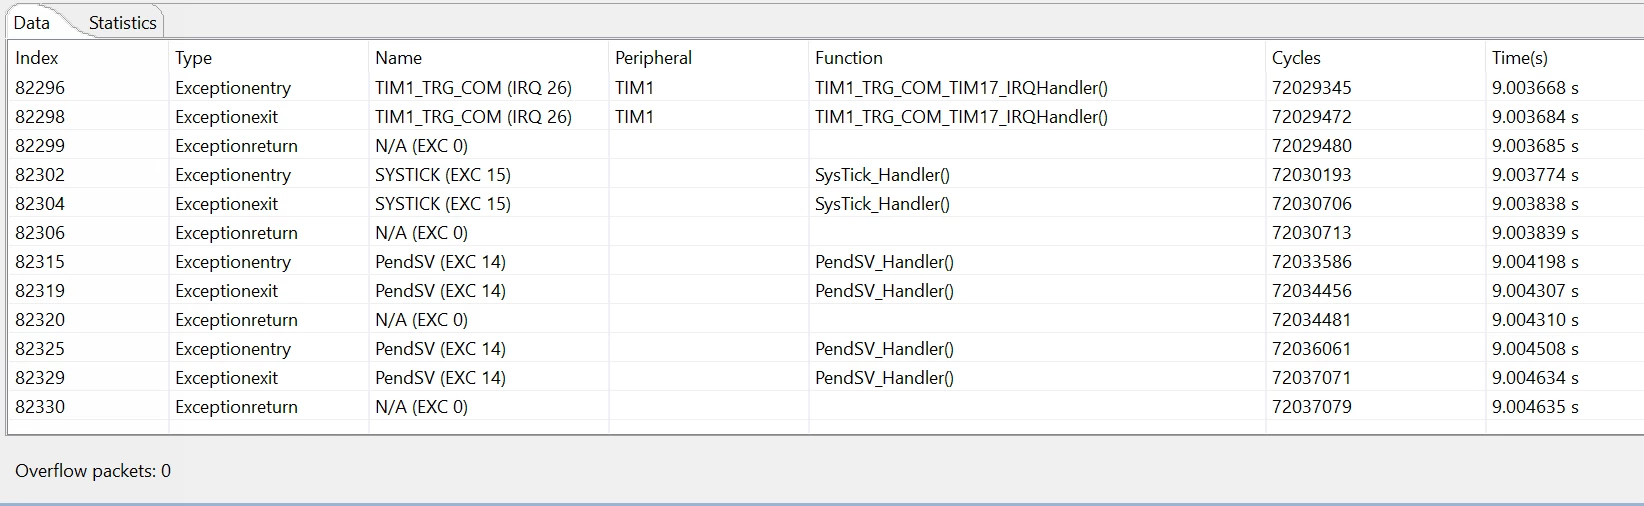Click Exceptionentry type in row 82315
Viewport: 1644px width, 506px height.
[233, 262]
